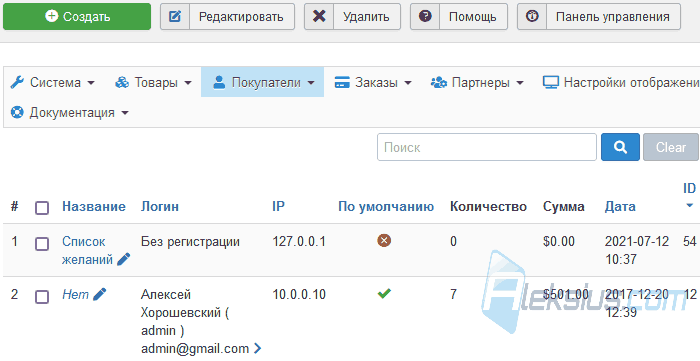This screenshot has width=700, height=361.
Task: Click the pencil edit icon beside Редактировать
Action: [175, 17]
